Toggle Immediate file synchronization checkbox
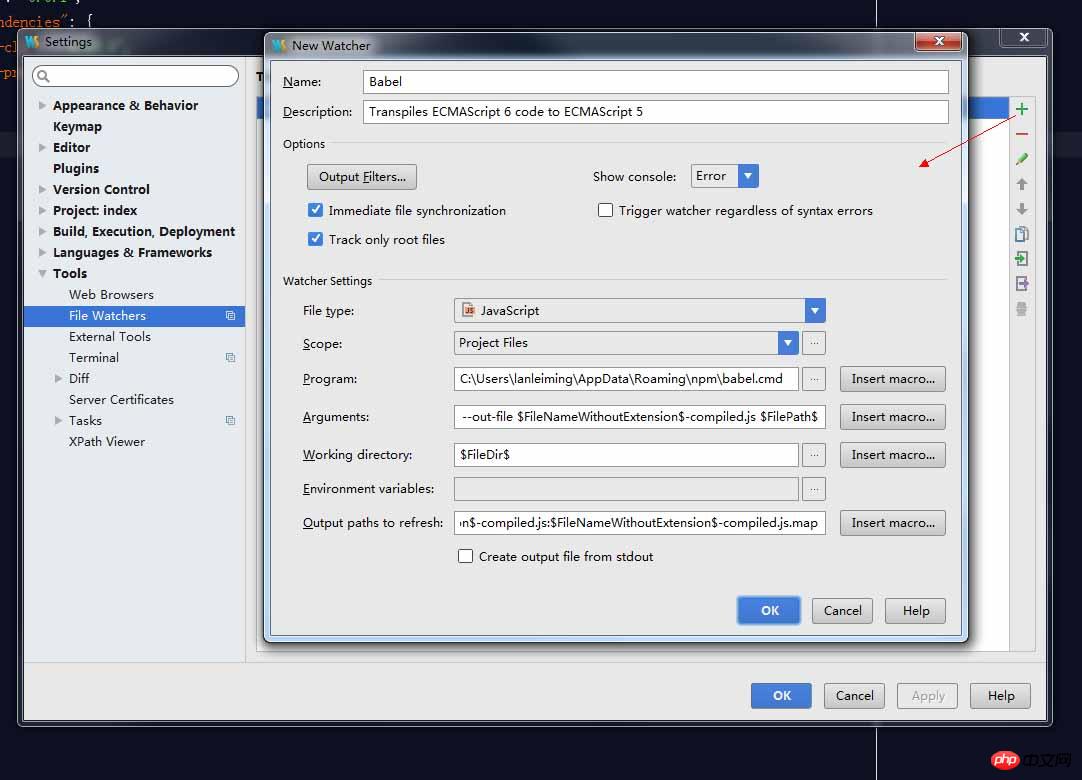Screen dimensions: 1082x780 [315, 210]
